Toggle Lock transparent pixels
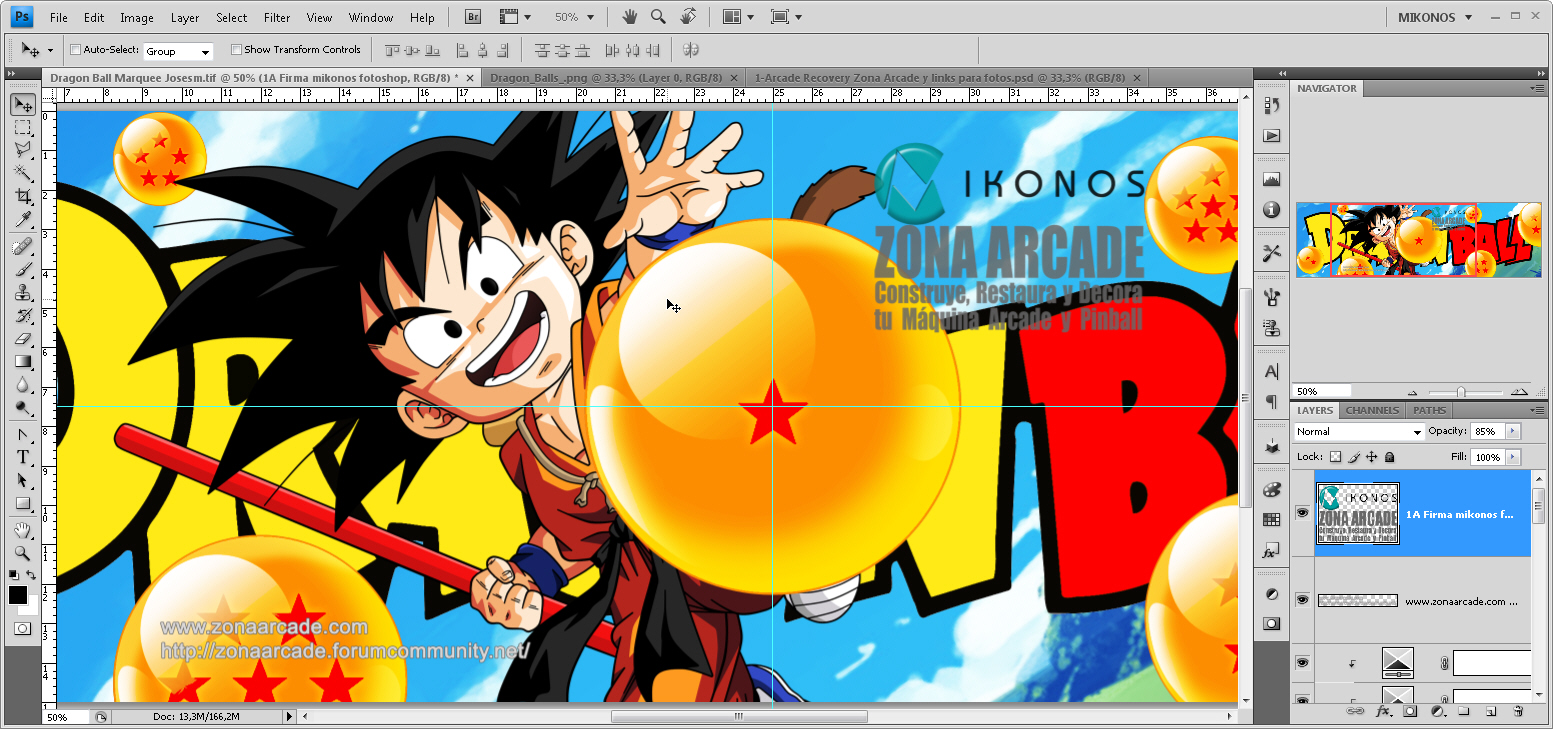 [x=1335, y=457]
